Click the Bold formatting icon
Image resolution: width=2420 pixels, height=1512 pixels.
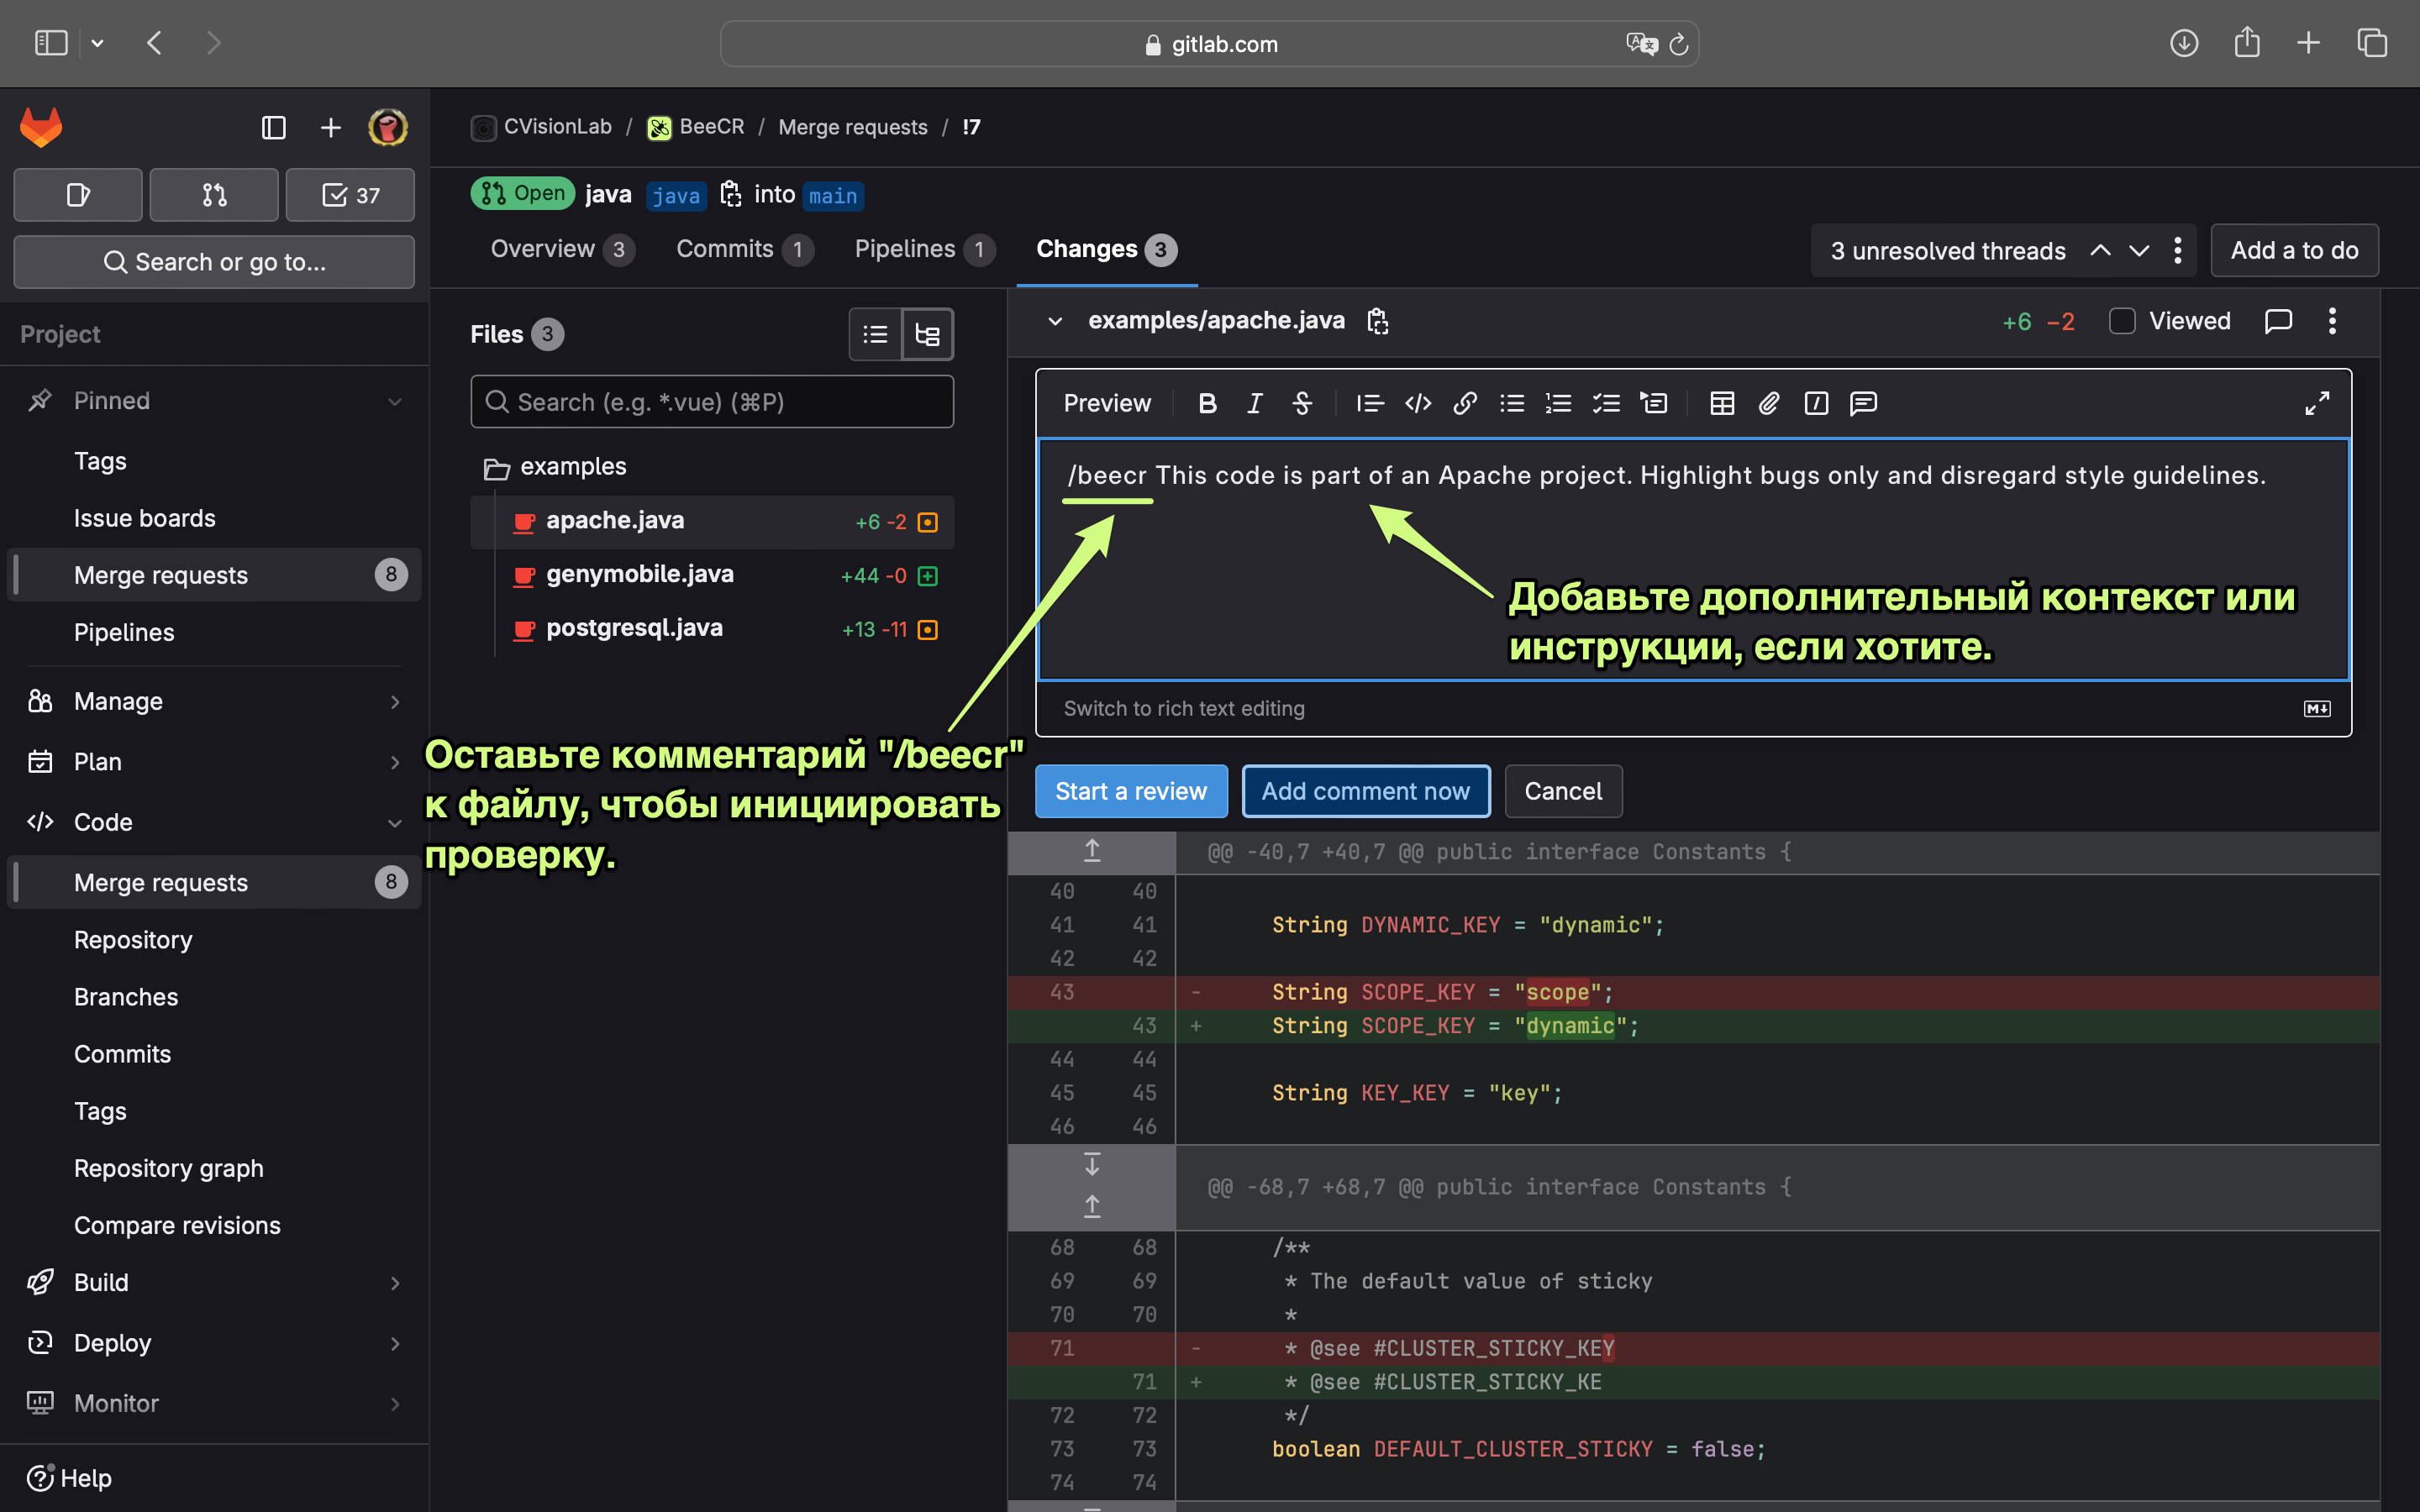click(1207, 403)
